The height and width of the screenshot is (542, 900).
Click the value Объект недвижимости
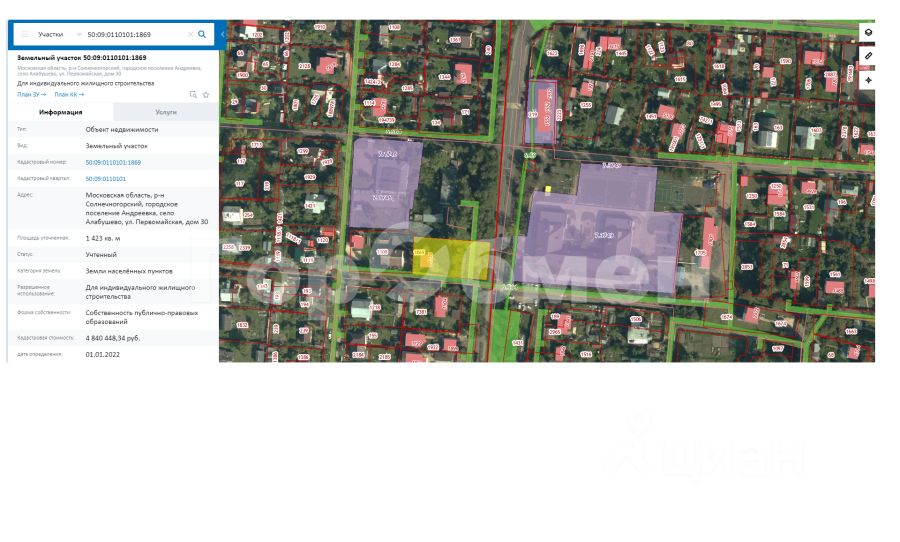tap(122, 130)
